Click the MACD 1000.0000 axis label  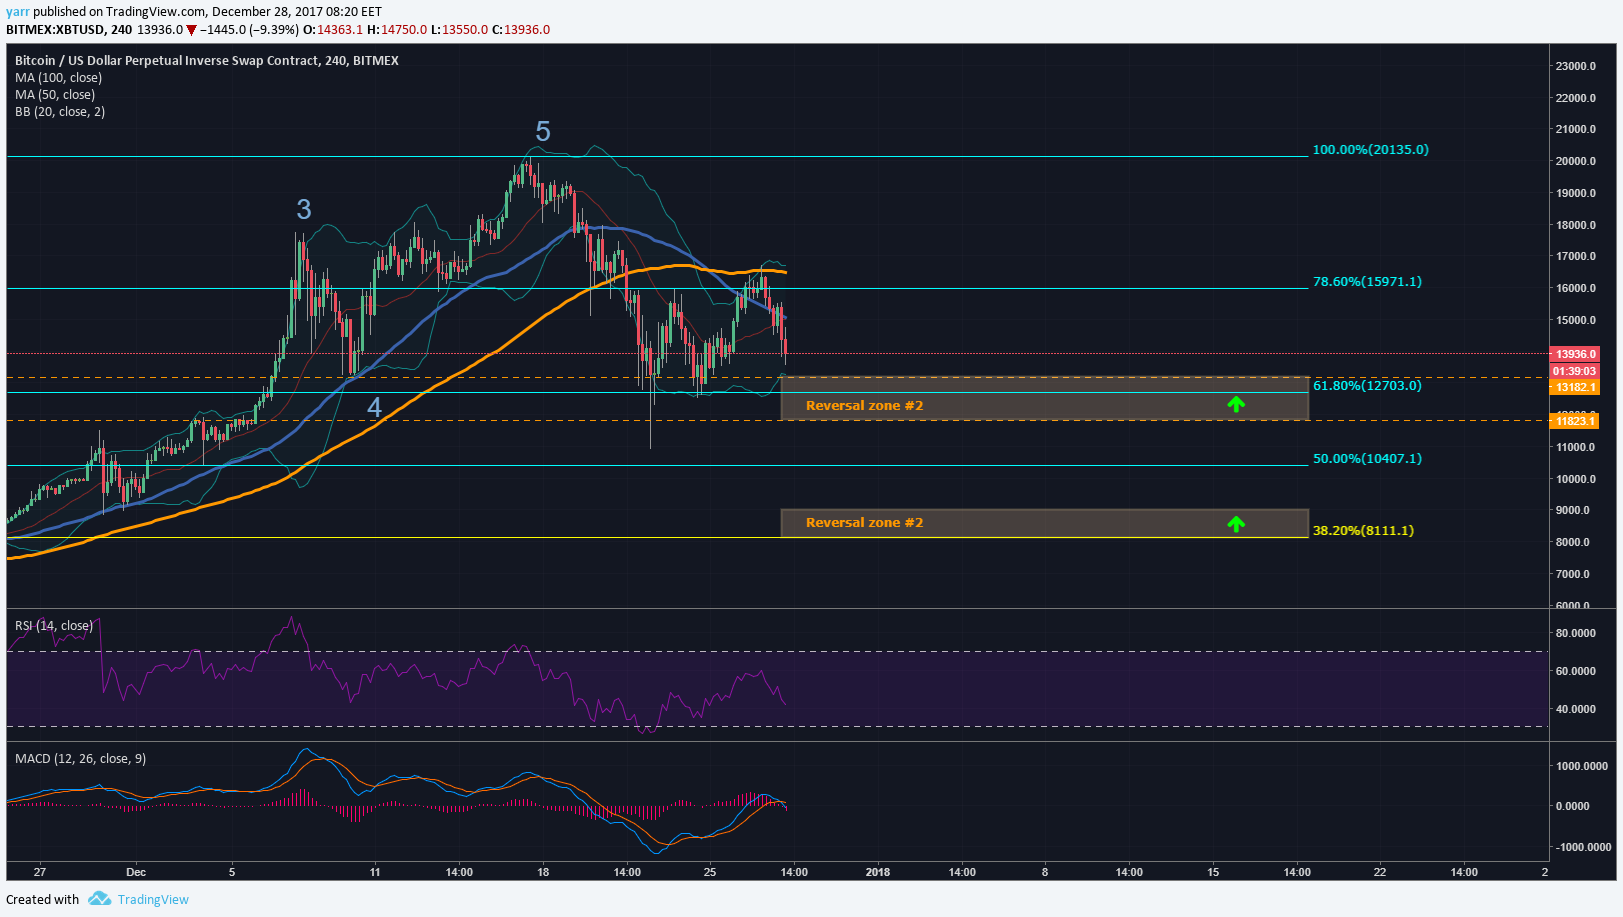point(1582,766)
